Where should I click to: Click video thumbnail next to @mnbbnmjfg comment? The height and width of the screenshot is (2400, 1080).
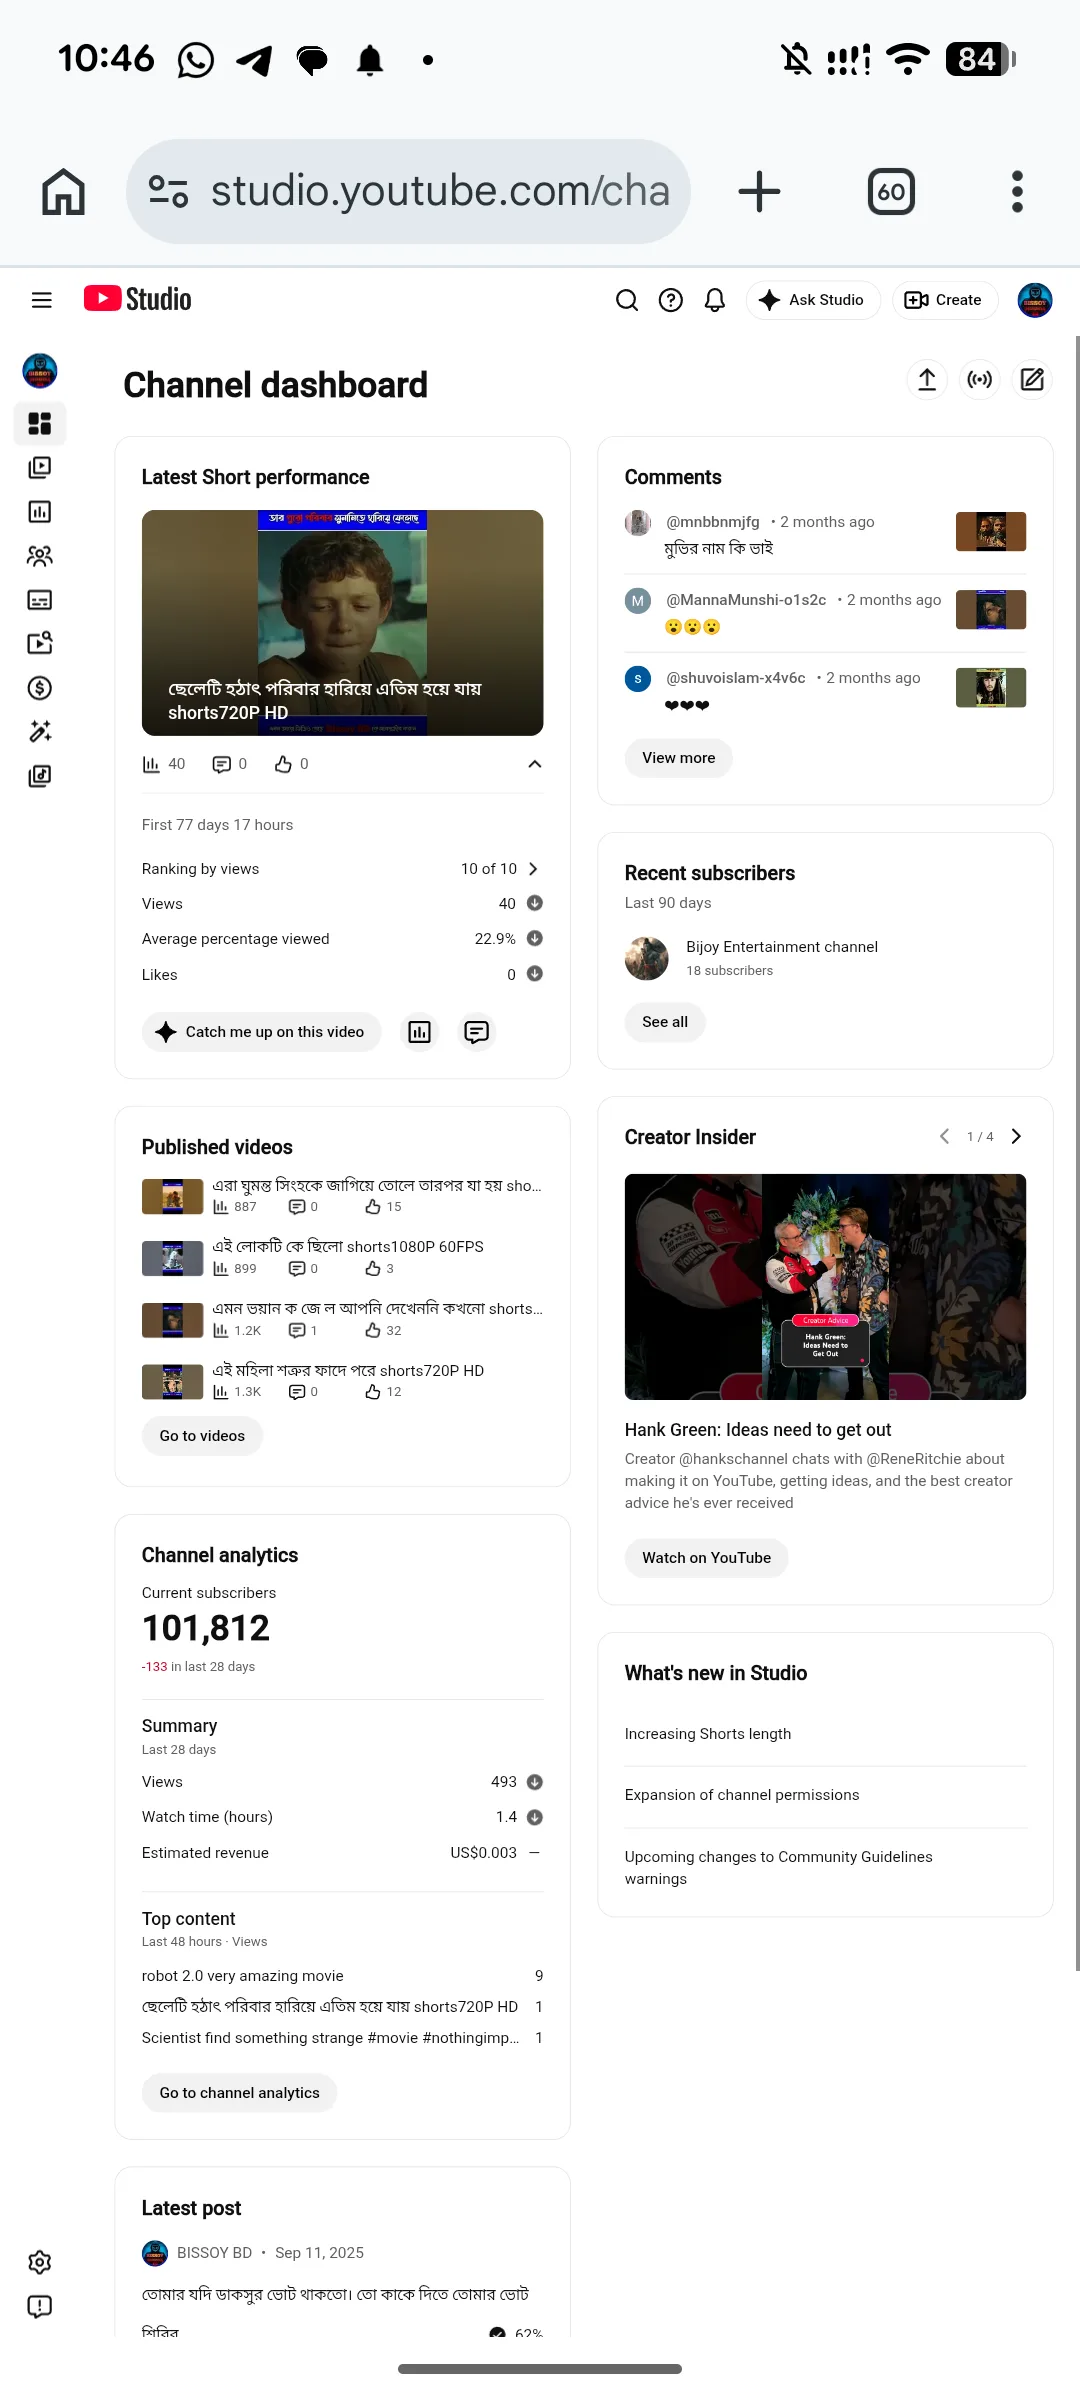(x=991, y=532)
